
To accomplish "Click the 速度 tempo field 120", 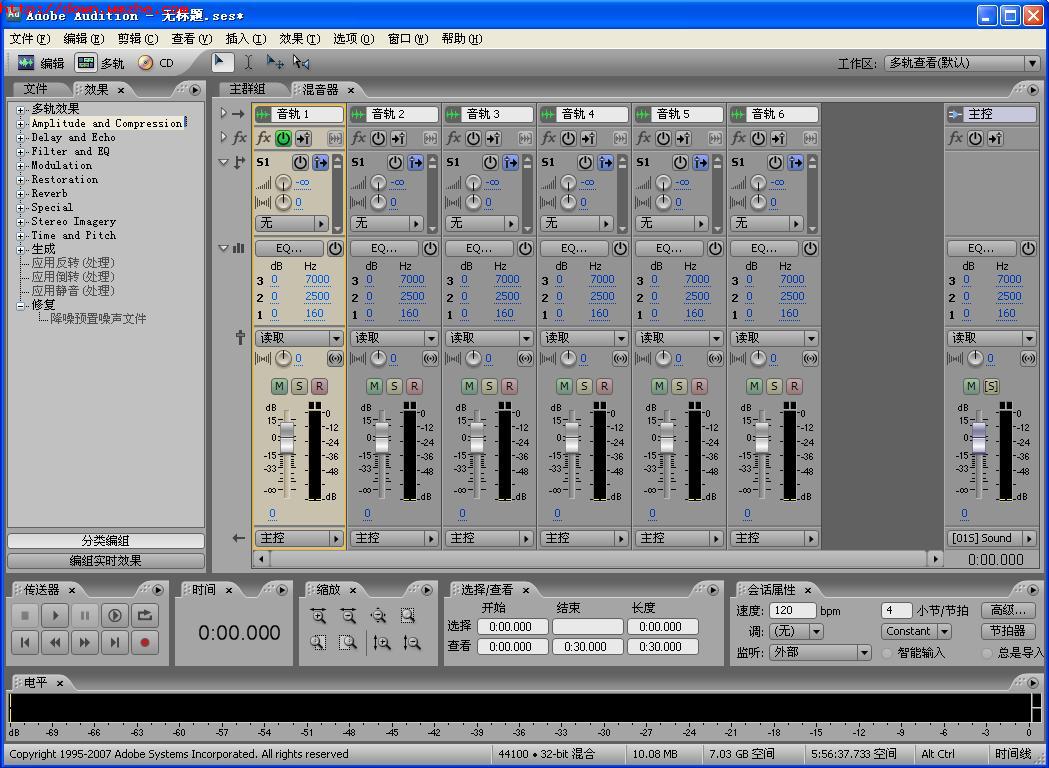I will click(x=792, y=611).
